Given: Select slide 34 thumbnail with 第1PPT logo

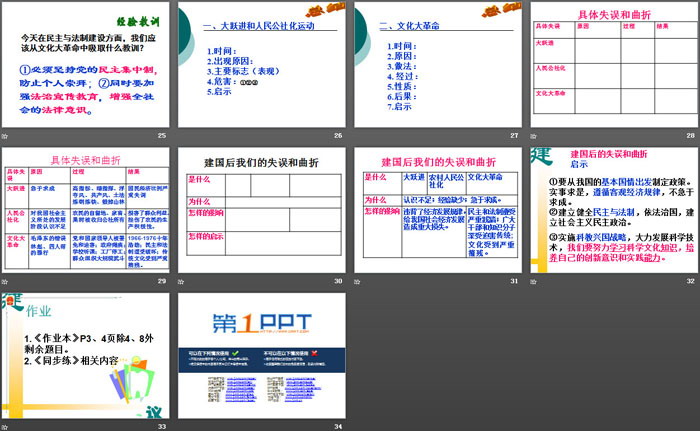Looking at the screenshot, I should 262,356.
